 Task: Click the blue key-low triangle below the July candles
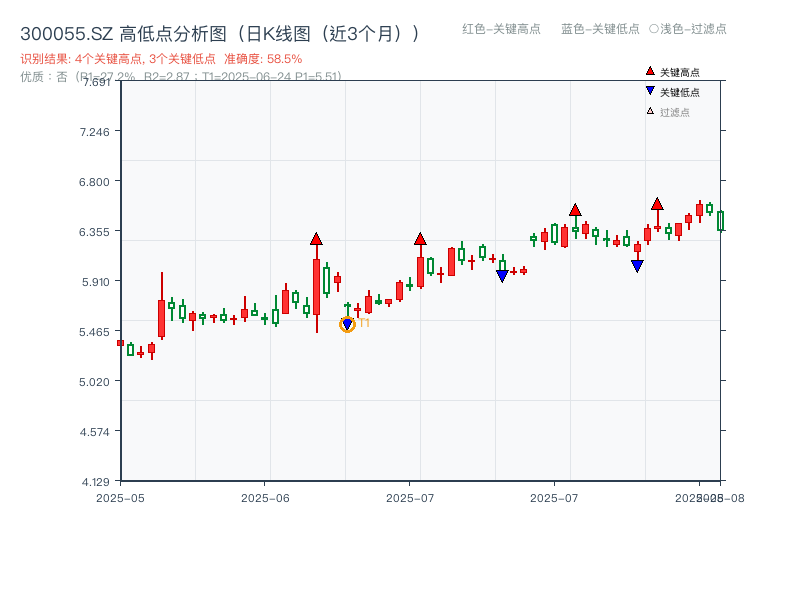[x=501, y=274]
